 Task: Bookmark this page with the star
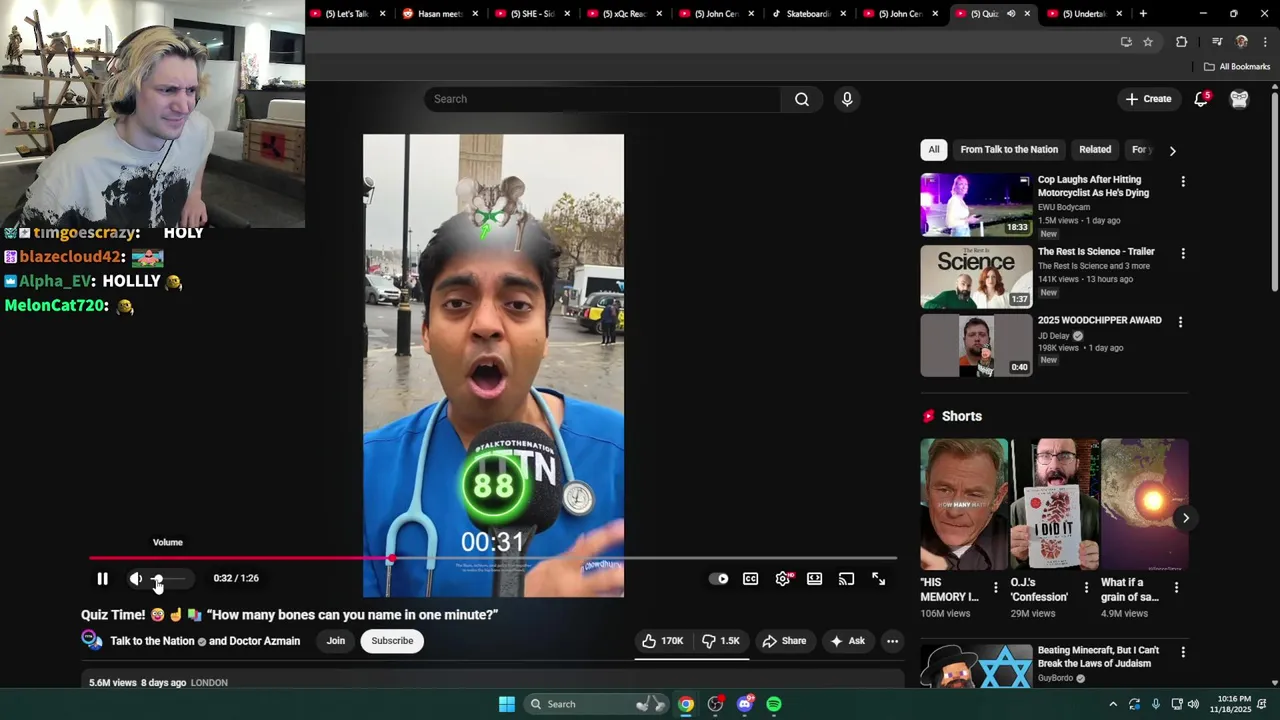click(x=1148, y=42)
